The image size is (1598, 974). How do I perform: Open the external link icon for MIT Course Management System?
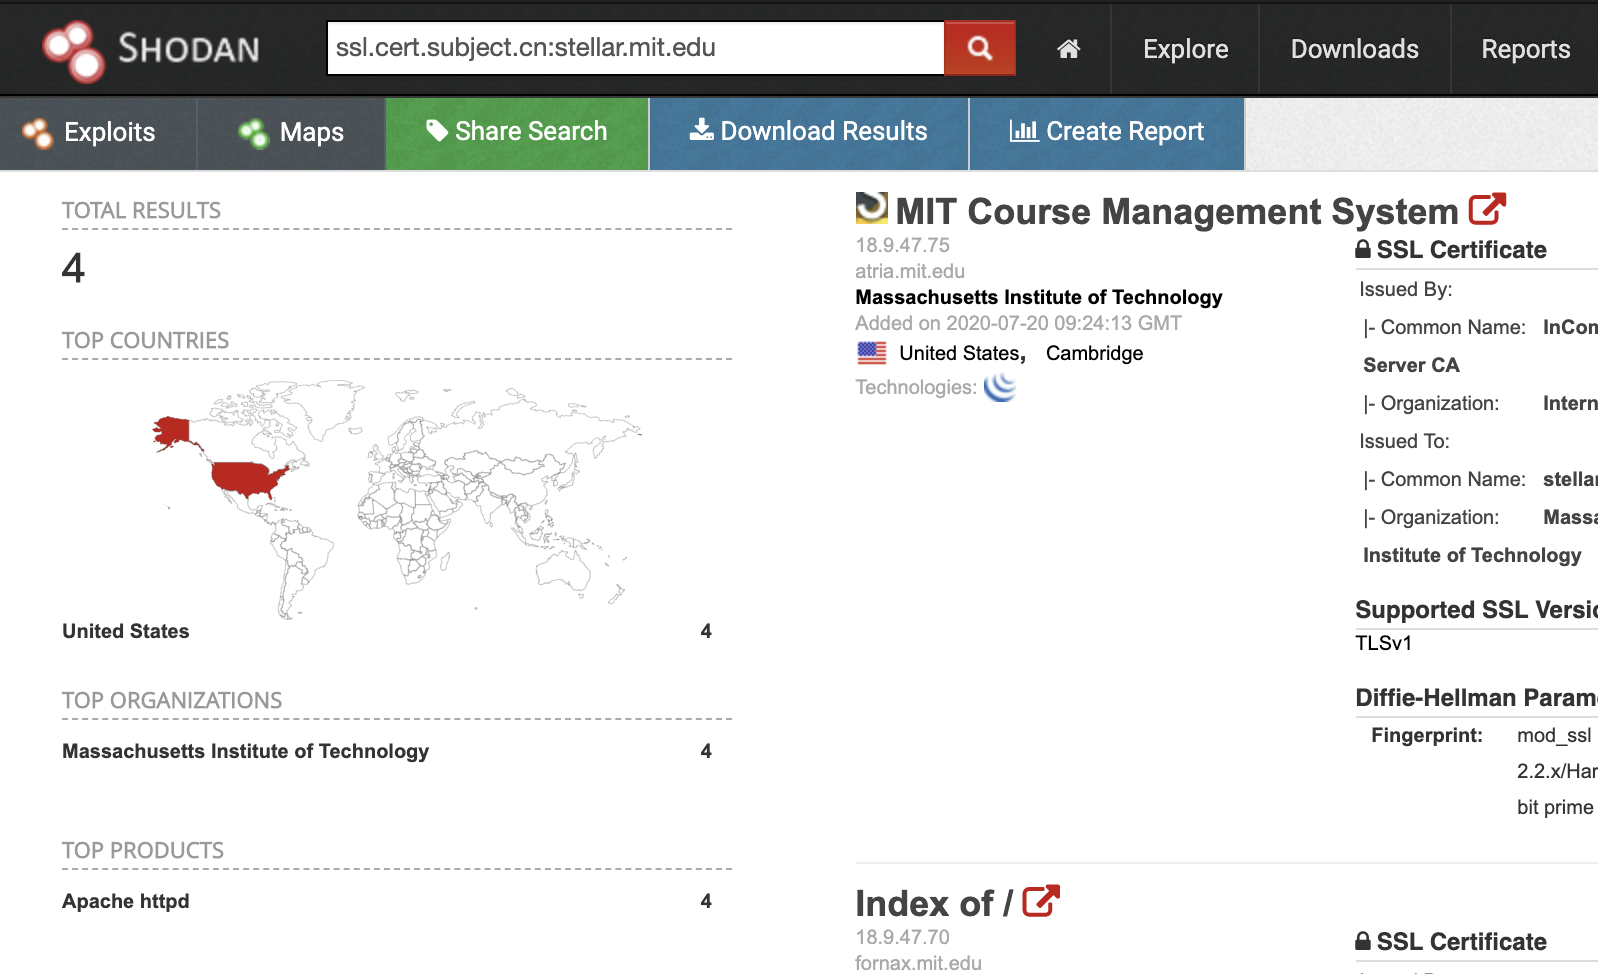coord(1487,209)
